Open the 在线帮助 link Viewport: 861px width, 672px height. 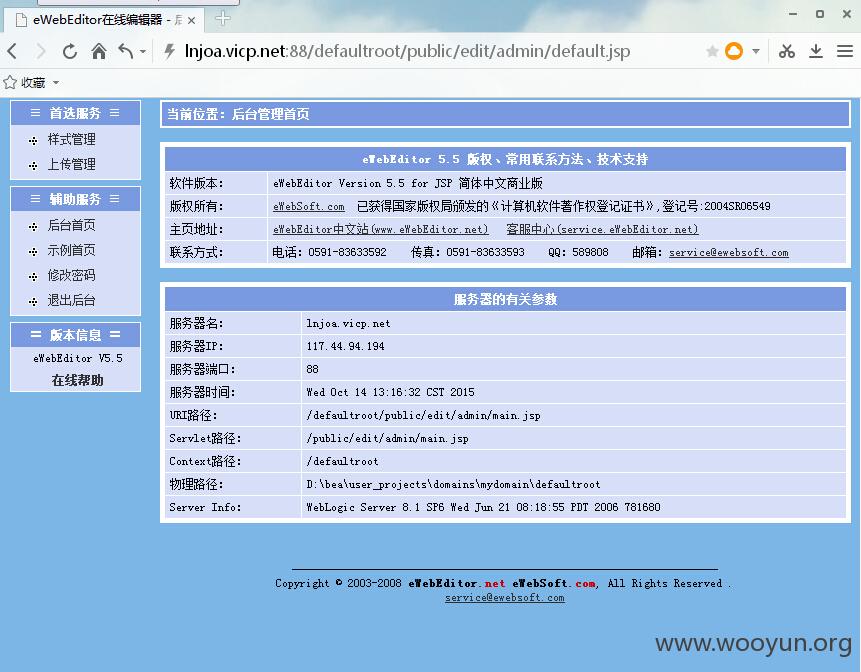77,380
